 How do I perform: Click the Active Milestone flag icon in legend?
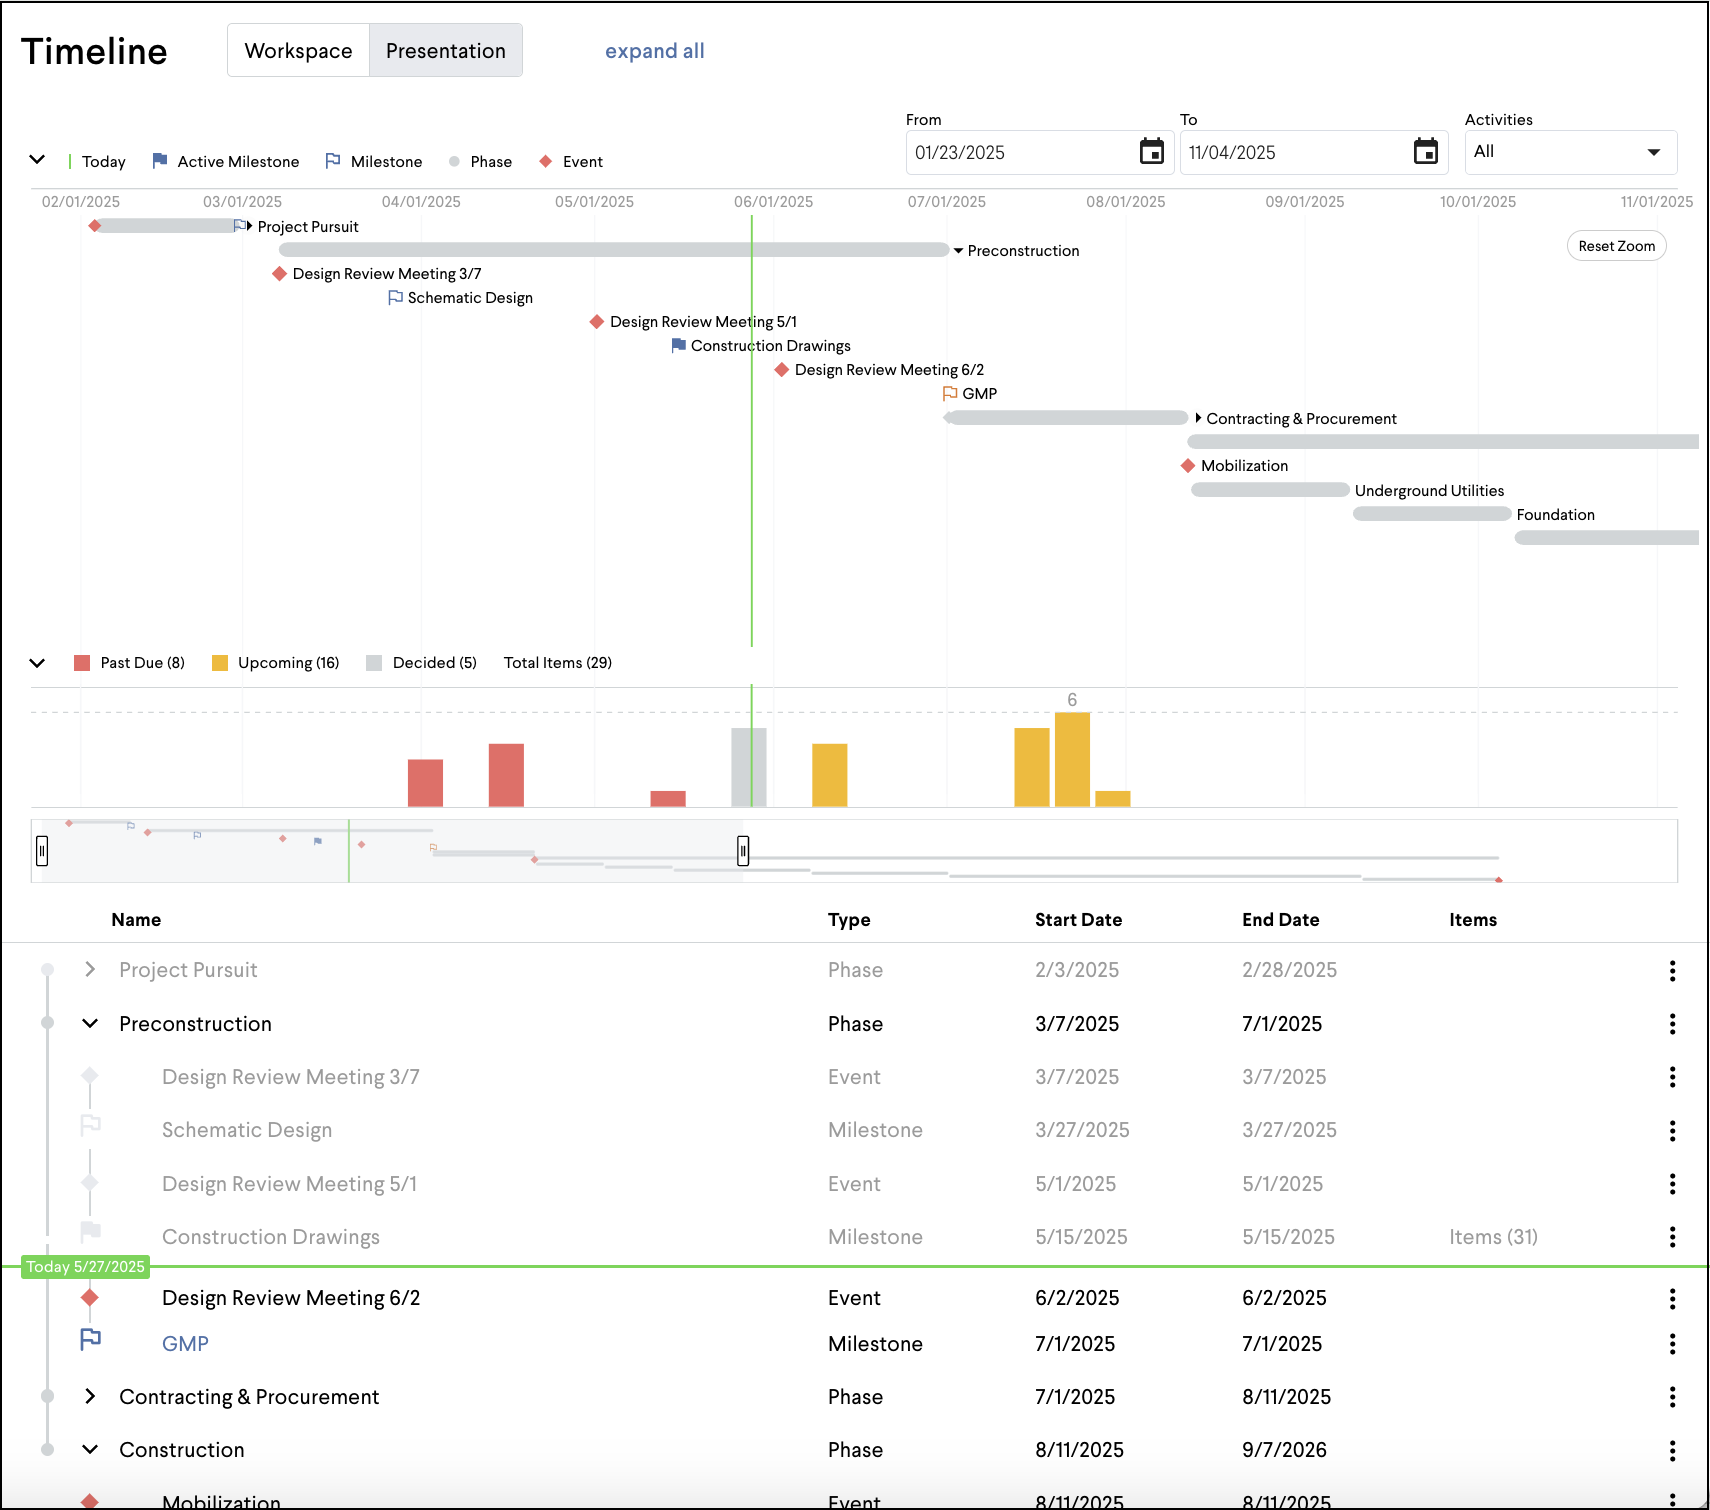click(159, 160)
